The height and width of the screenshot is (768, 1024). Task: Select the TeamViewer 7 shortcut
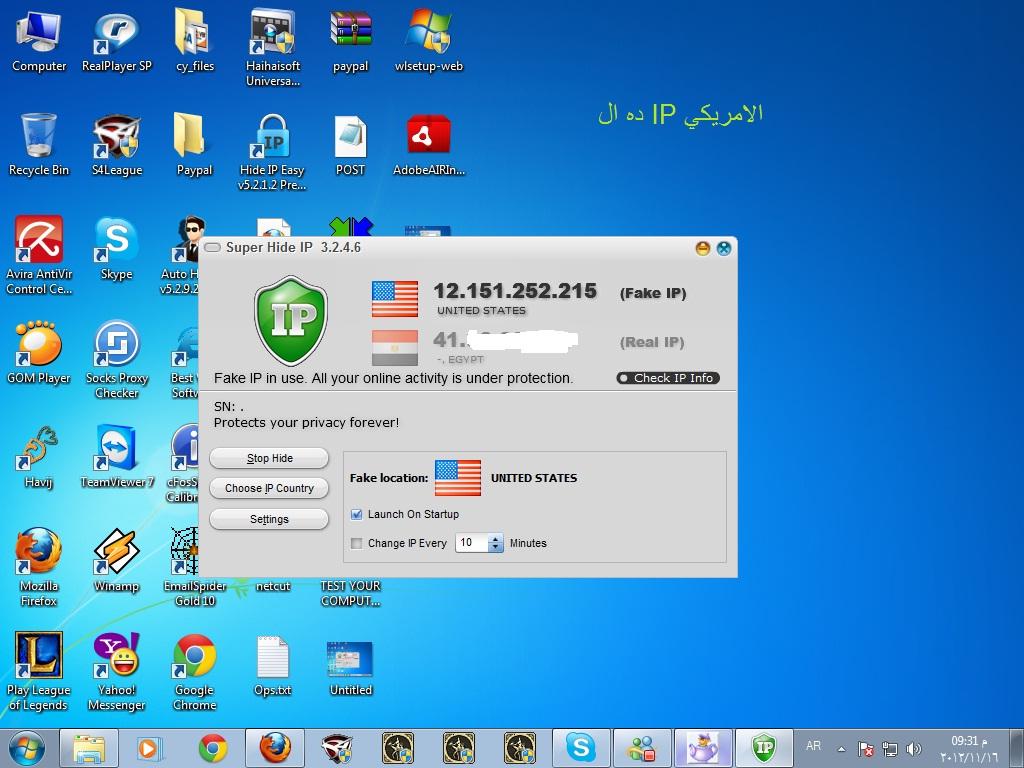[116, 457]
